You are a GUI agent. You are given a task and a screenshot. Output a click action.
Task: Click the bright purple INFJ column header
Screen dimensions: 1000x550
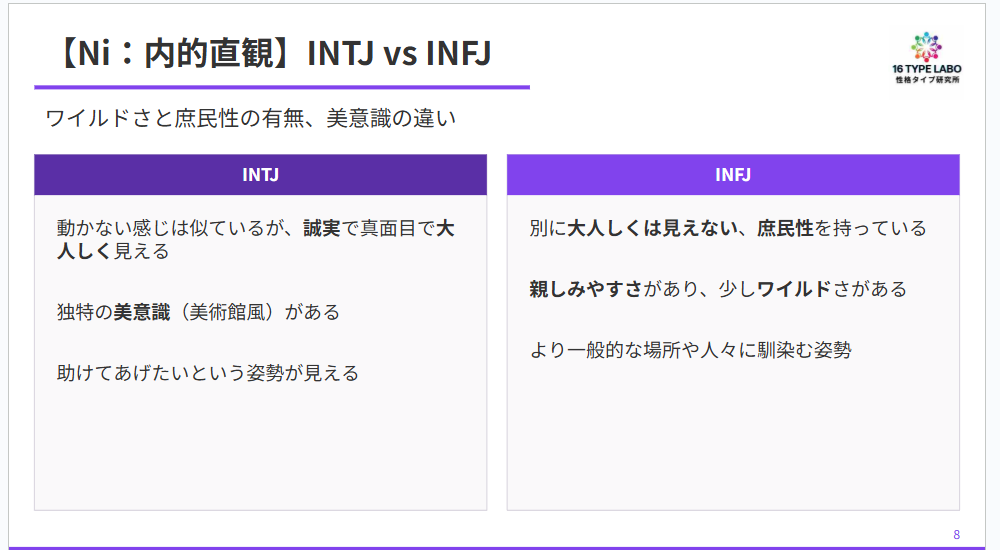coord(733,175)
